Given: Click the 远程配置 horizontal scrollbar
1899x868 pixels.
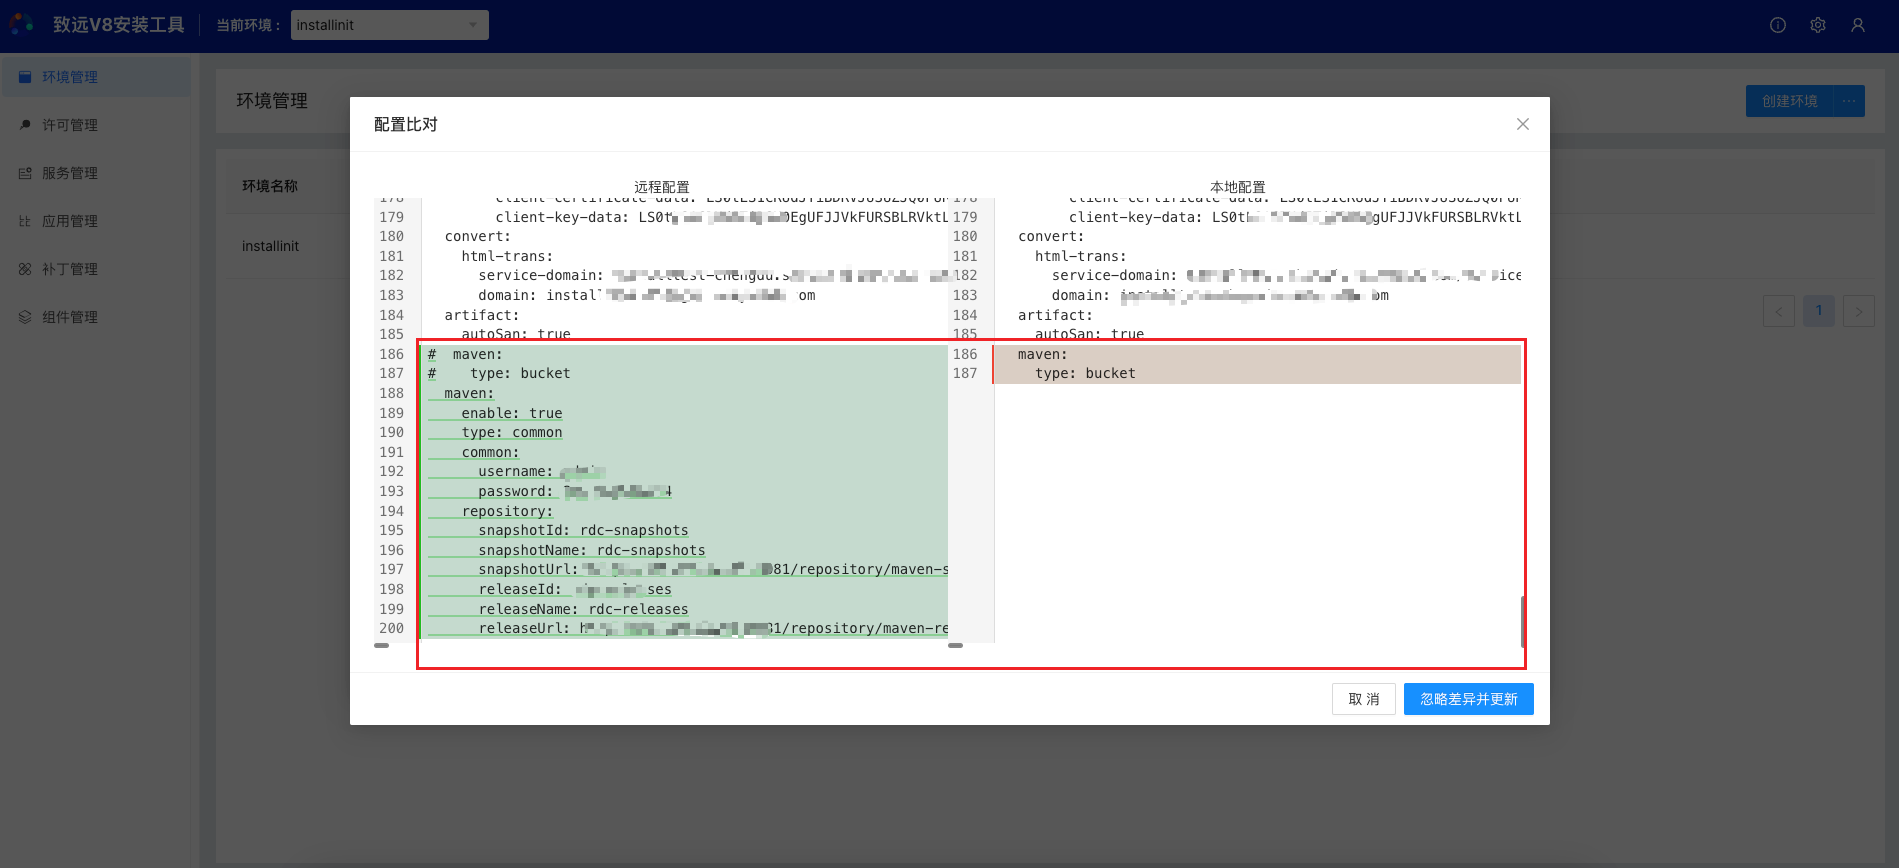Looking at the screenshot, I should (382, 646).
